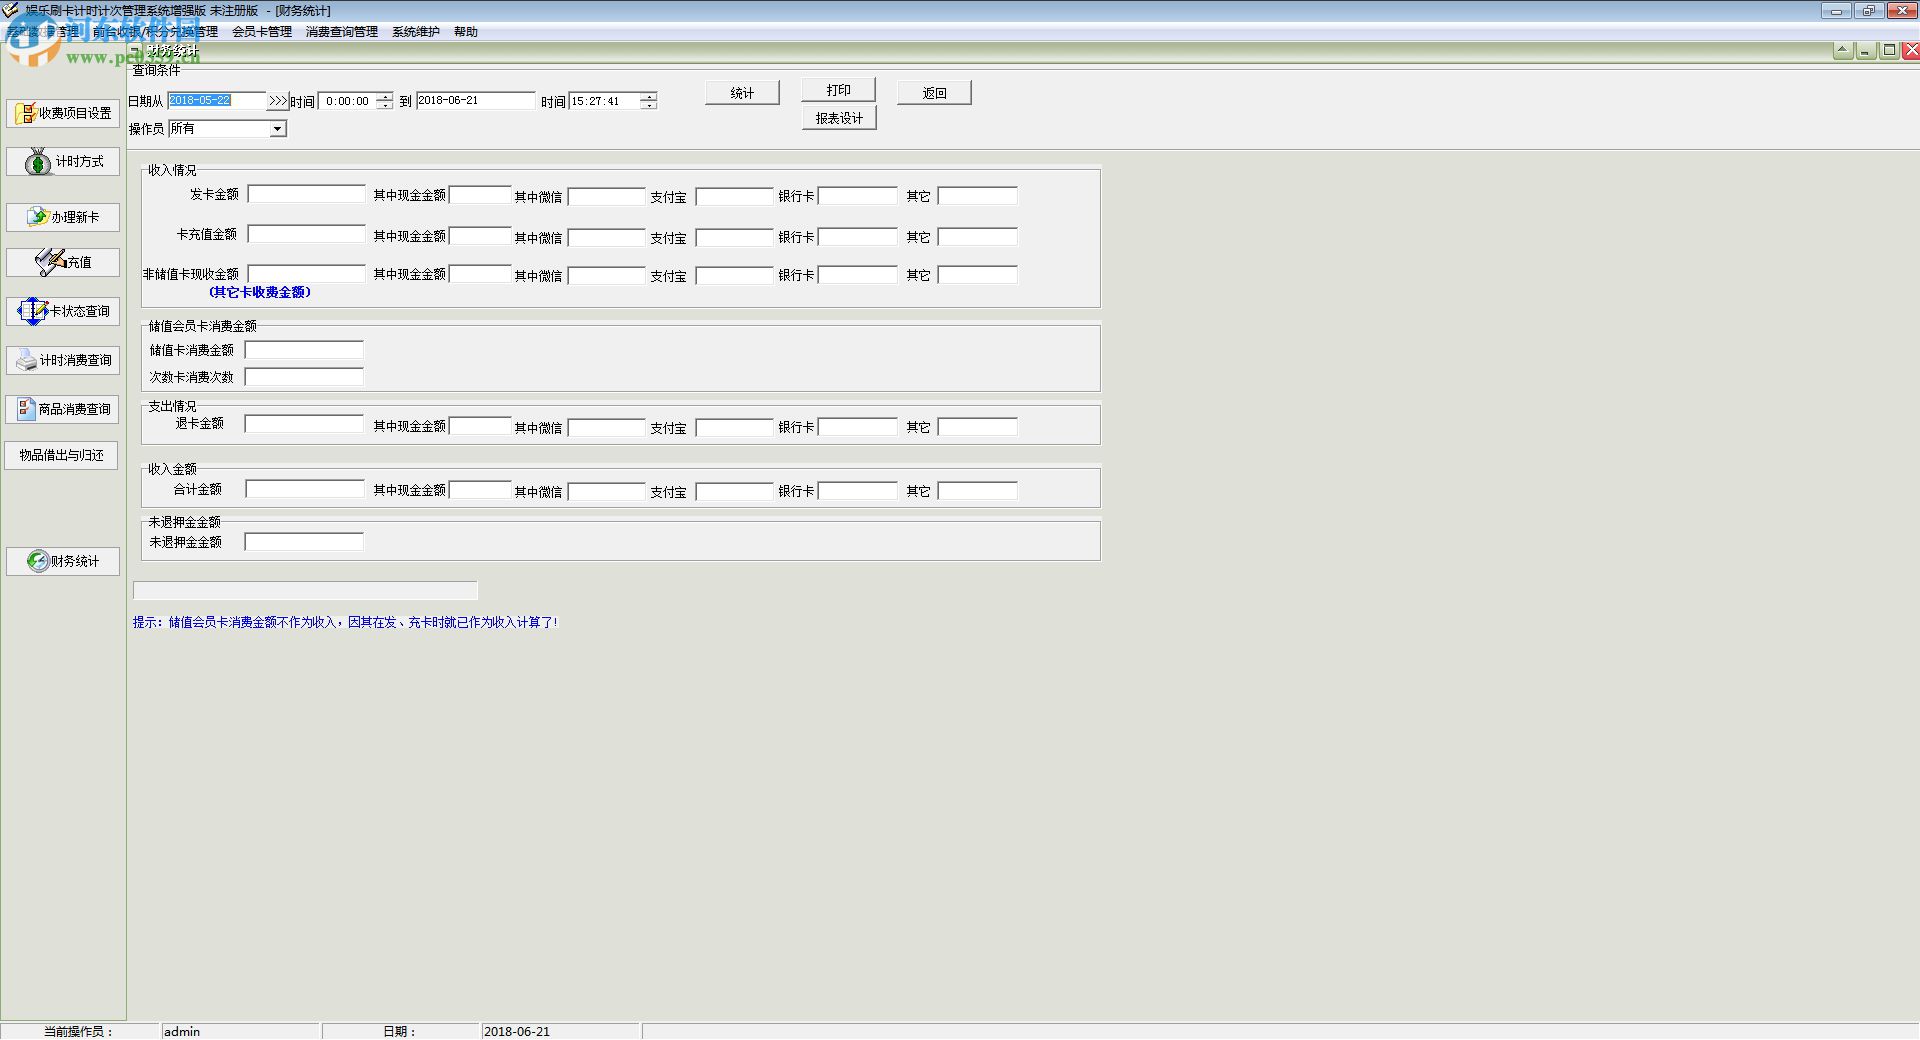The image size is (1920, 1040).
Task: Click the blue 提示 hint text
Action: (346, 622)
